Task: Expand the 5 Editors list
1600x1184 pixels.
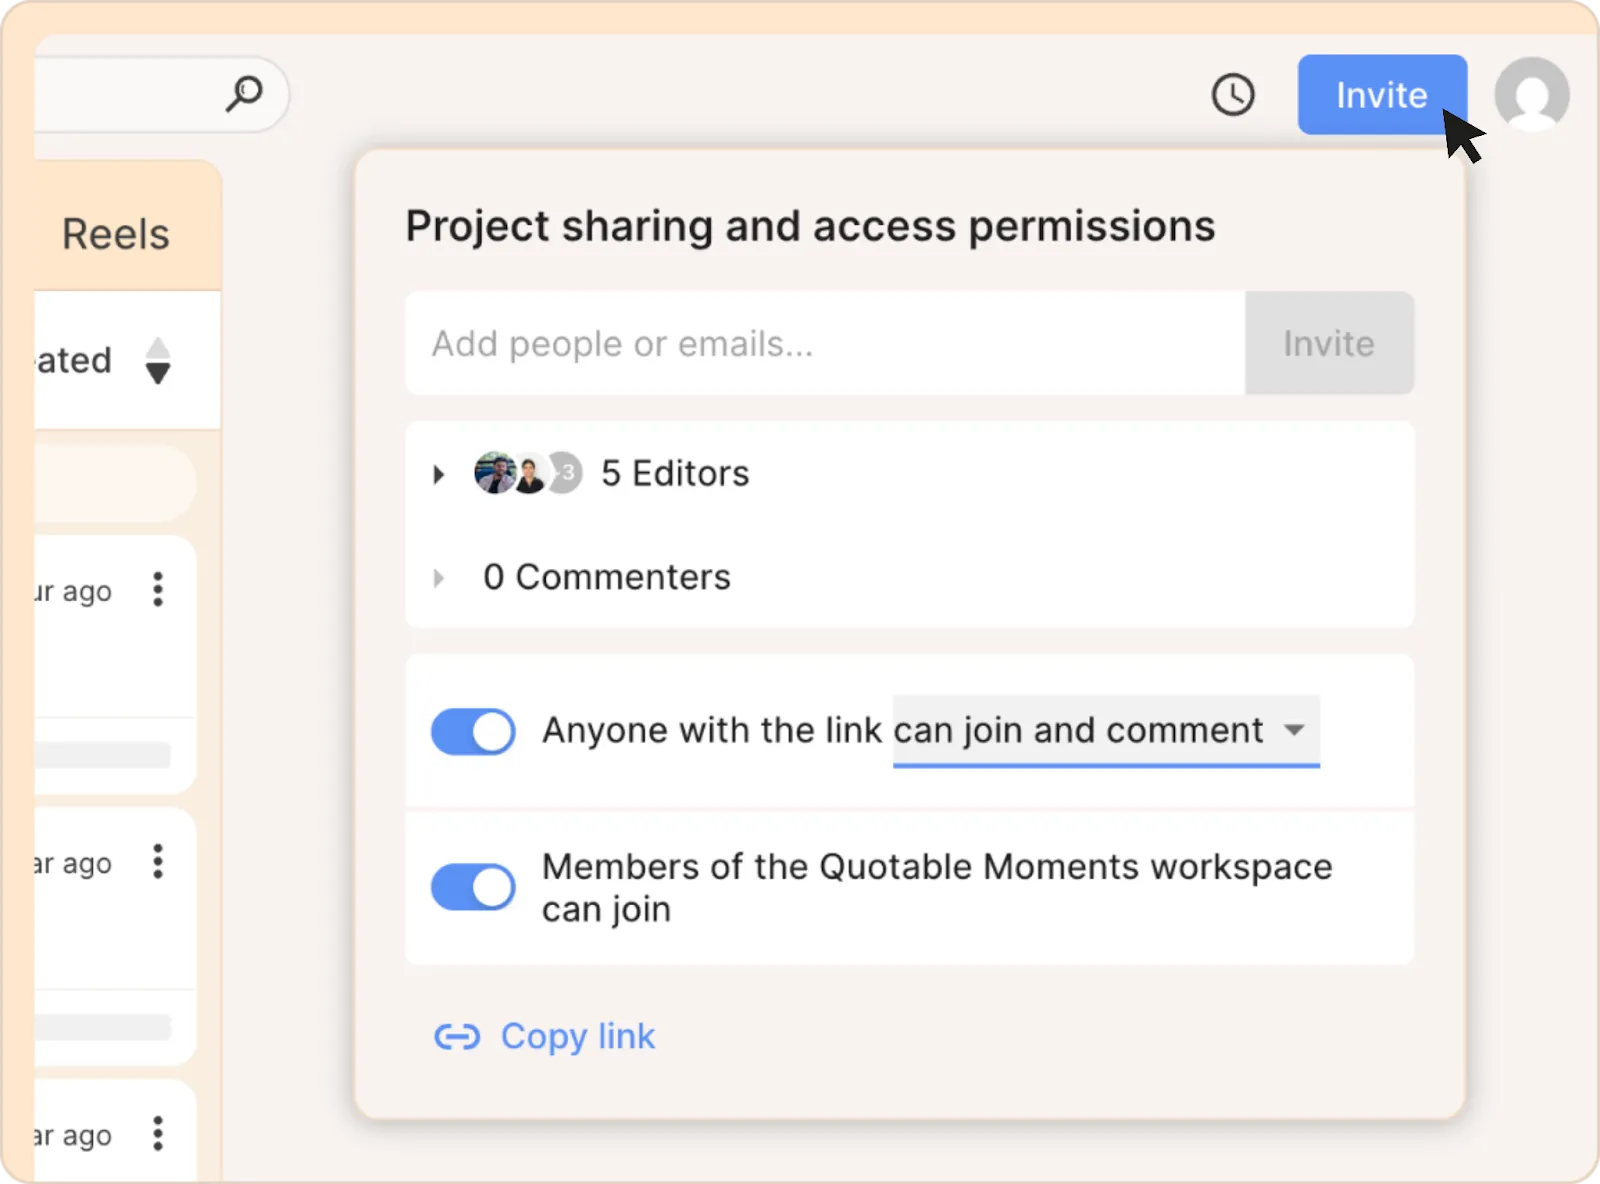Action: [438, 474]
